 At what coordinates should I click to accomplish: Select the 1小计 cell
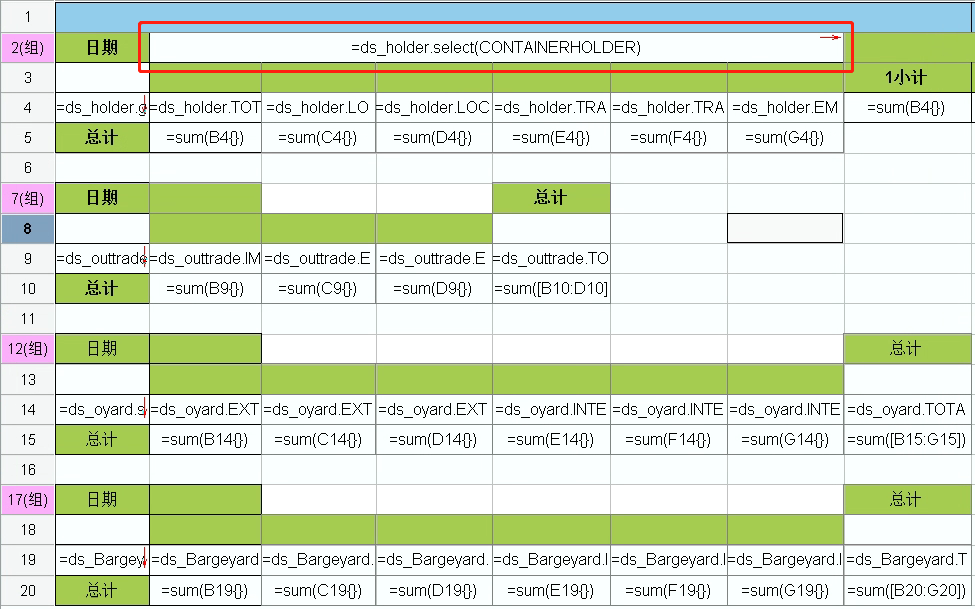(x=905, y=78)
